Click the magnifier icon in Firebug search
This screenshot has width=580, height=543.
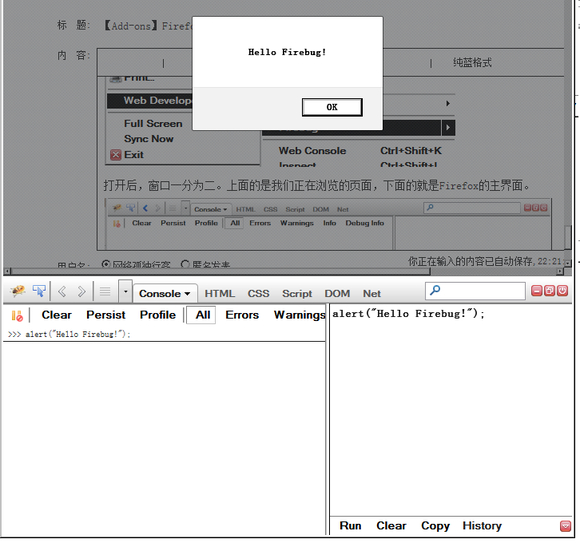[435, 290]
